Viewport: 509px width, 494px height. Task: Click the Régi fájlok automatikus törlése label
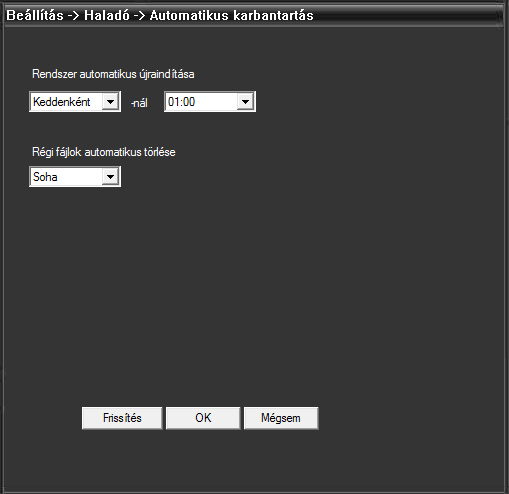pyautogui.click(x=104, y=152)
